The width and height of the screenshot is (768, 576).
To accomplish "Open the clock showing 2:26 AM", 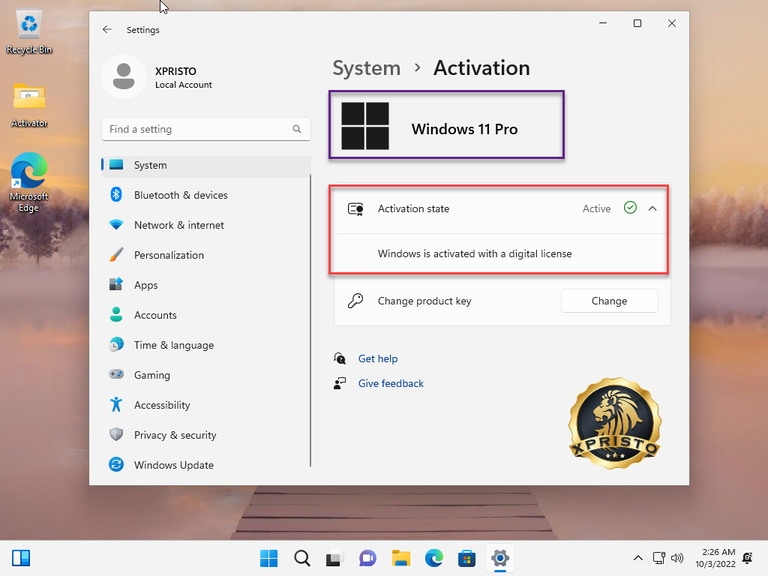I will pos(715,558).
